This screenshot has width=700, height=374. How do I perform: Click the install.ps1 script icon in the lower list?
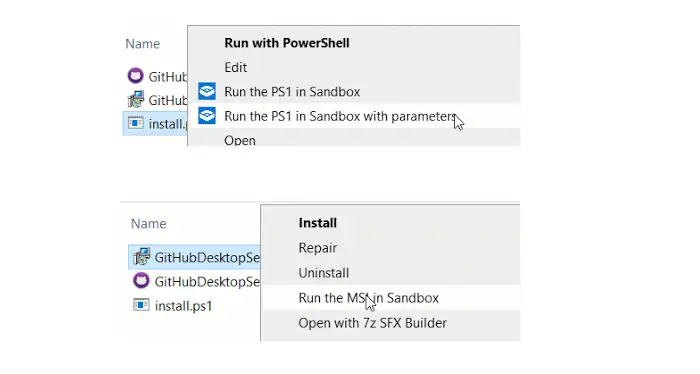pos(142,305)
